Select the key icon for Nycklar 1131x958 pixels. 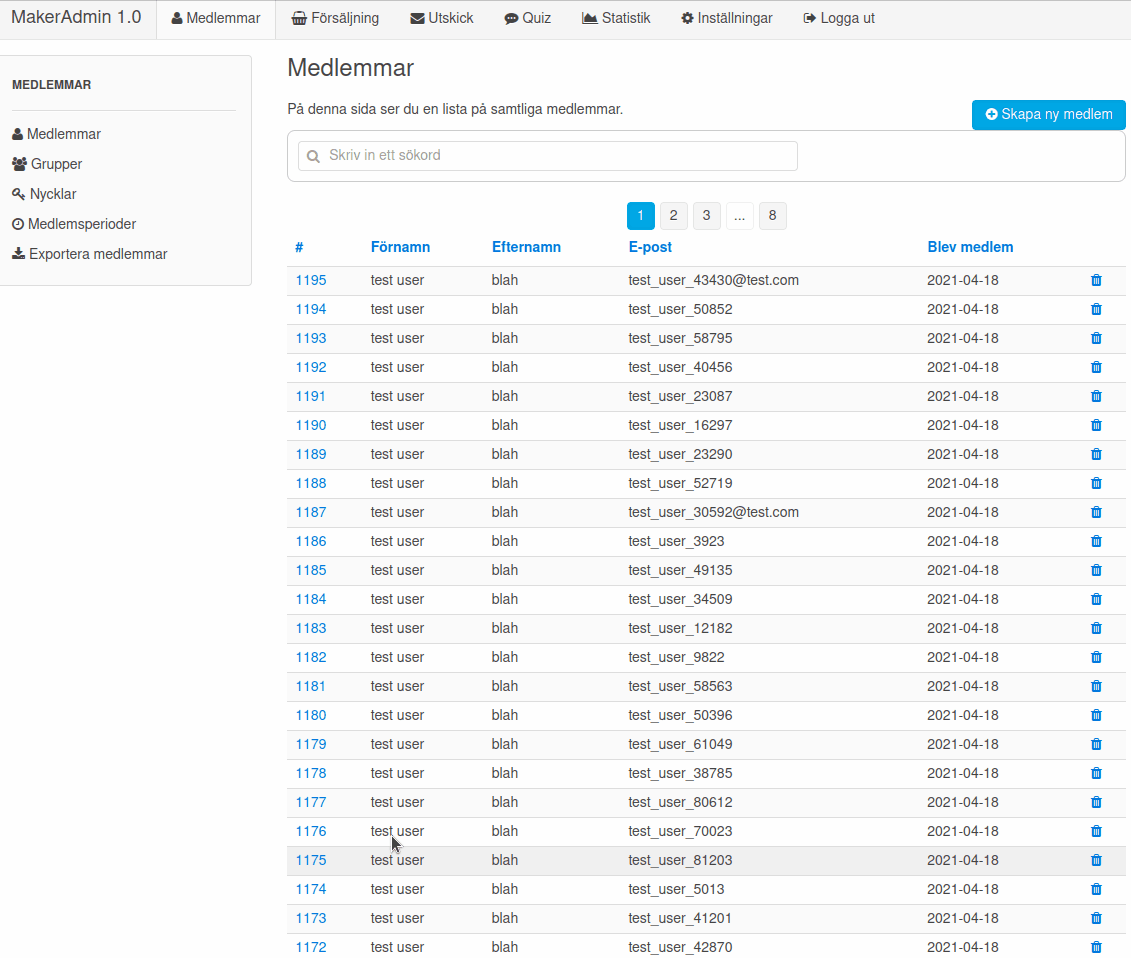(17, 194)
